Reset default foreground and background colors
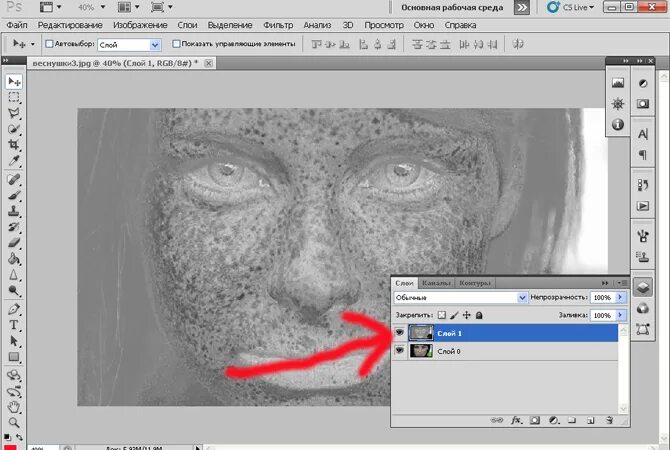The width and height of the screenshot is (670, 450). [7, 437]
